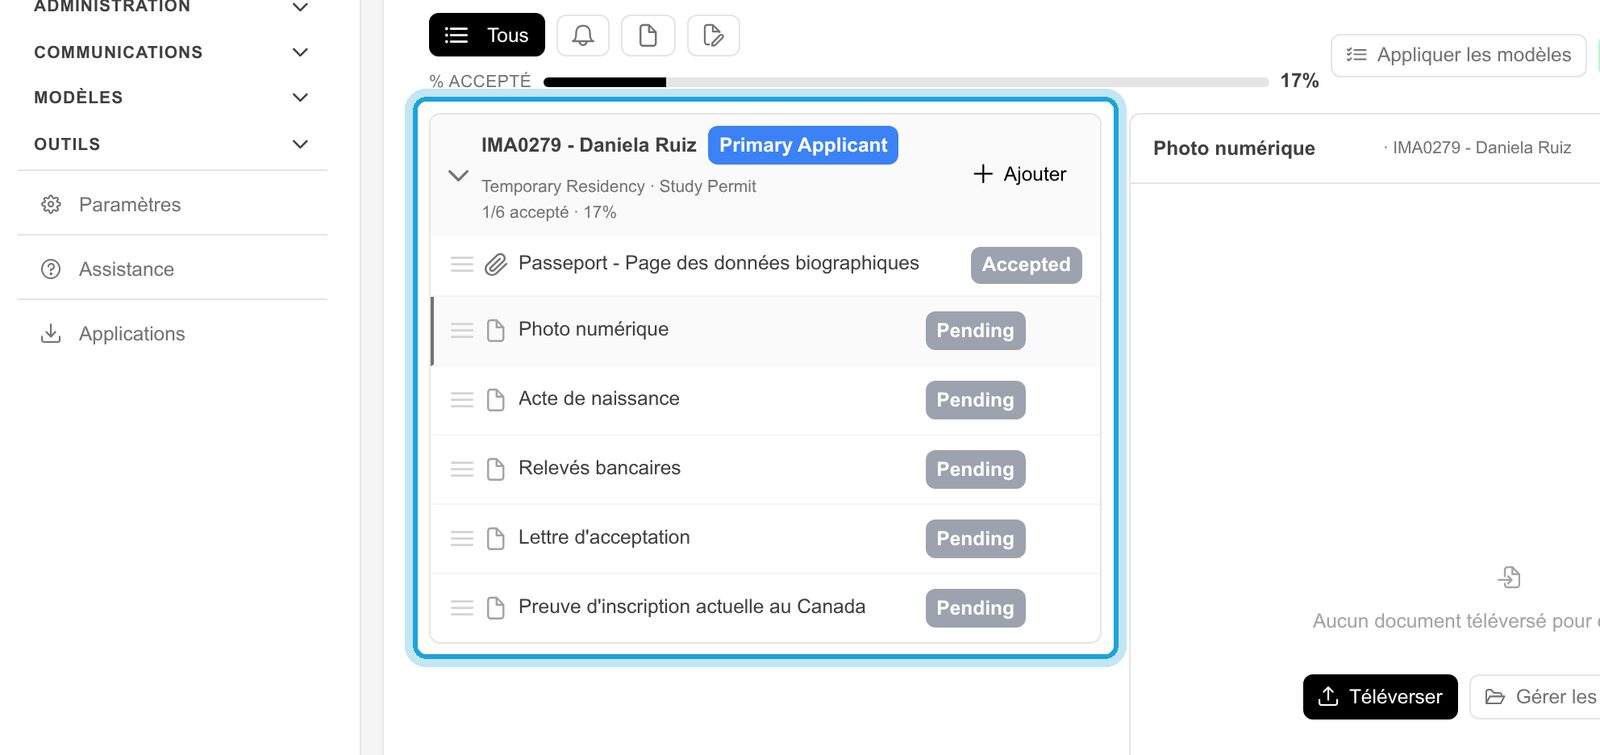The width and height of the screenshot is (1600, 755).
Task: Grab the drag handle on Passeport row
Action: click(462, 264)
